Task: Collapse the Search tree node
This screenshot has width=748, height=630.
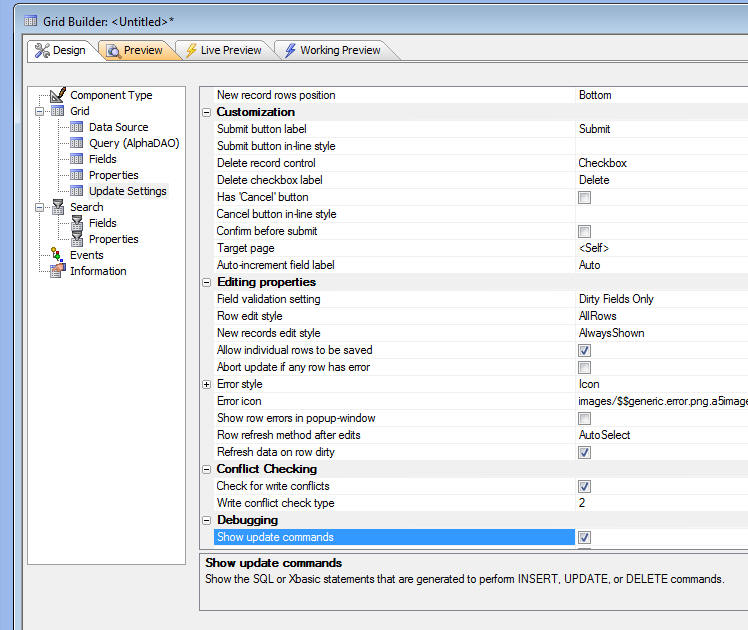Action: (x=40, y=207)
